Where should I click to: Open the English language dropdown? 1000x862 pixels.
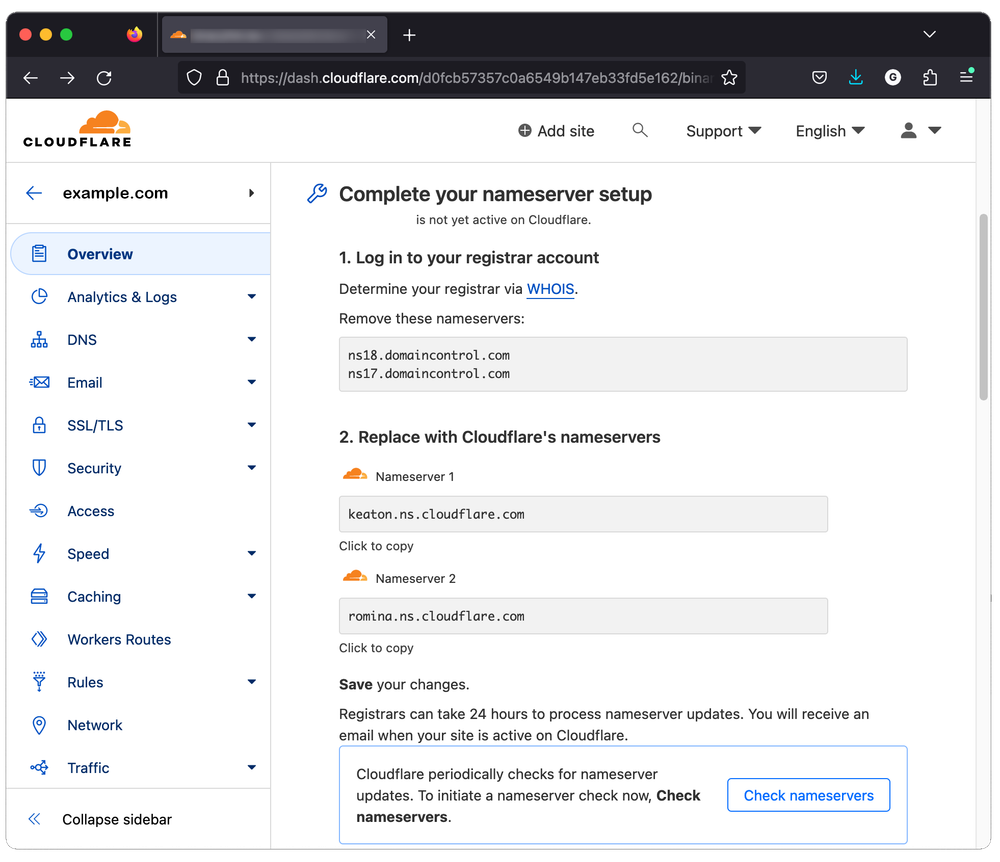(x=830, y=131)
